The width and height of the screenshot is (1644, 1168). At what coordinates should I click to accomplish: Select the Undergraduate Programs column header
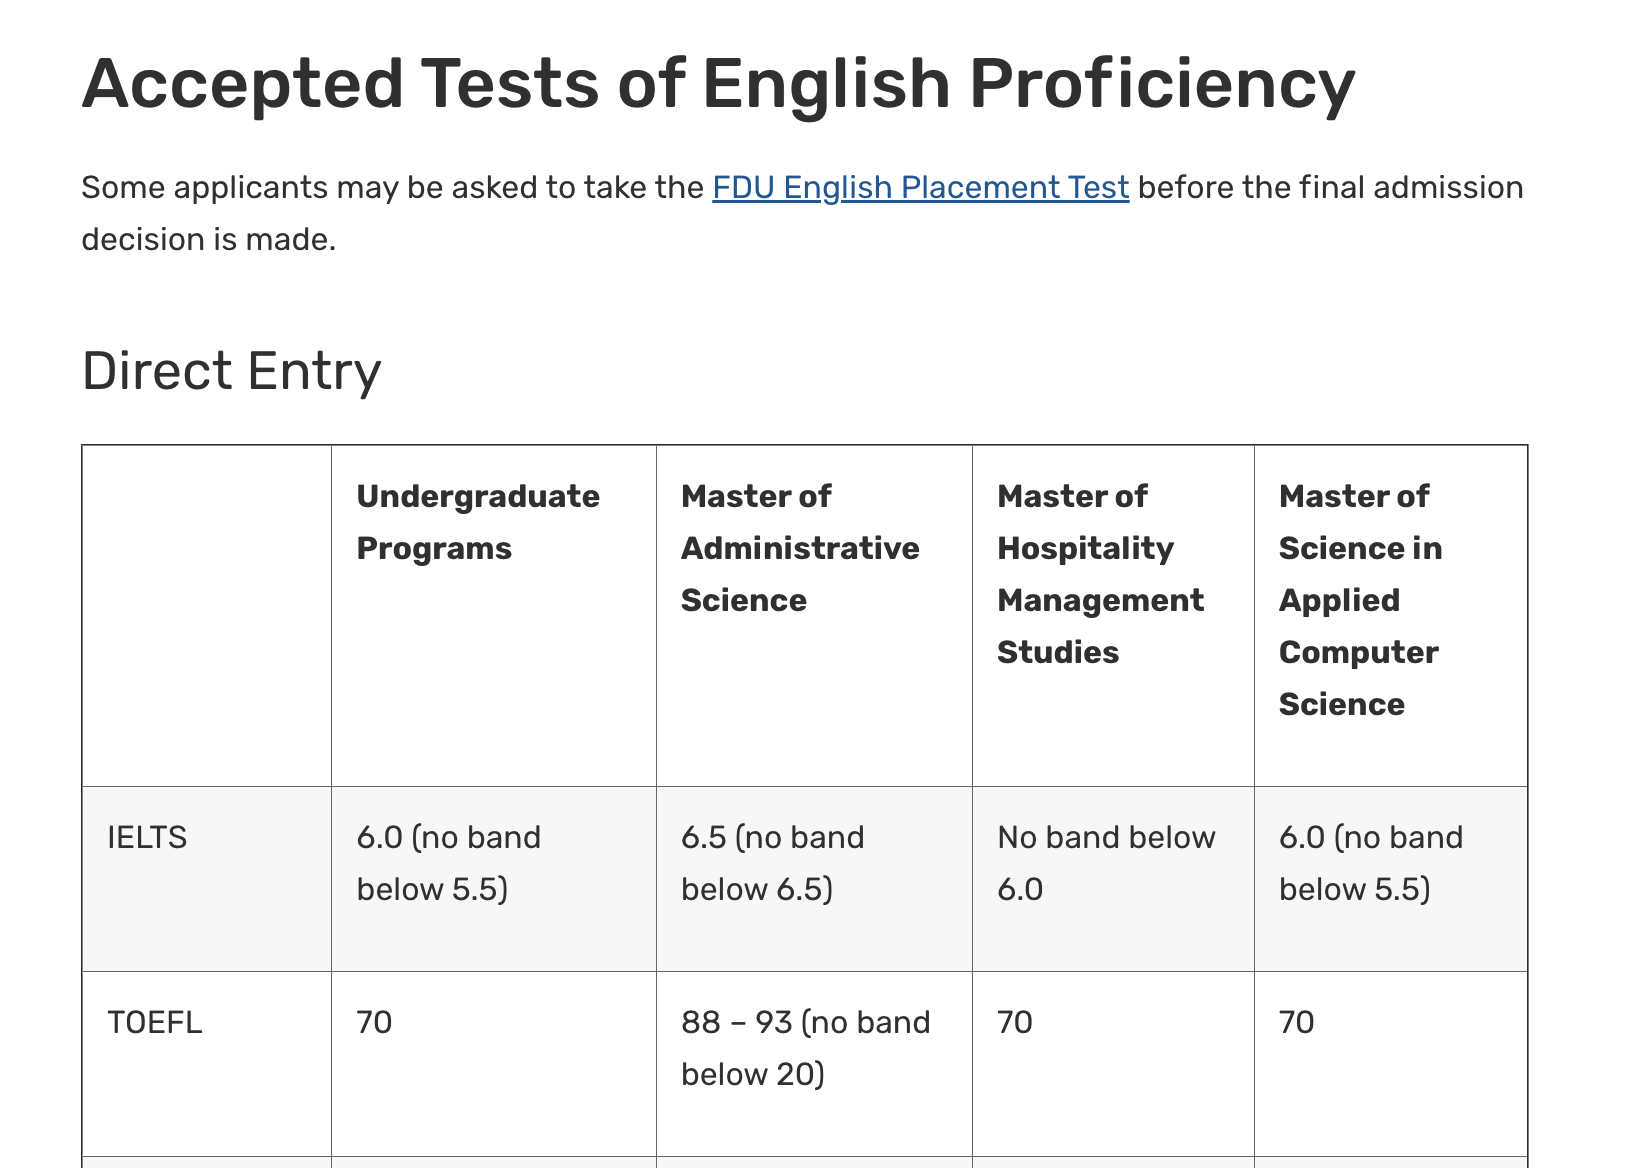pos(478,522)
